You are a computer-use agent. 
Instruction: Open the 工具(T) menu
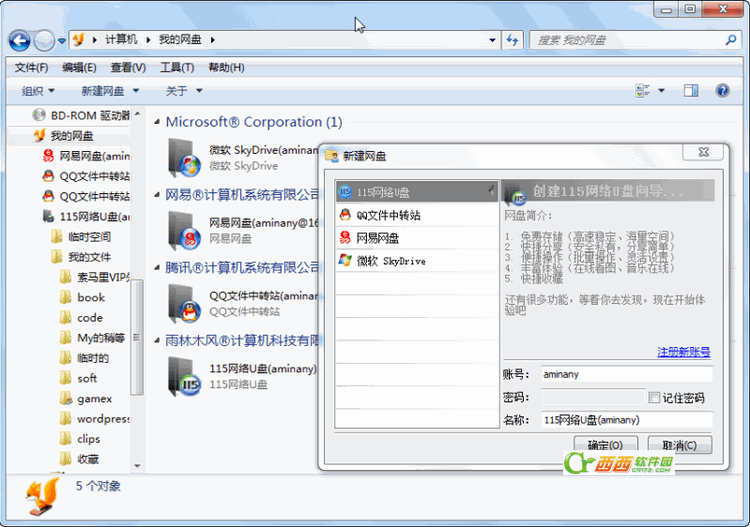(x=176, y=67)
